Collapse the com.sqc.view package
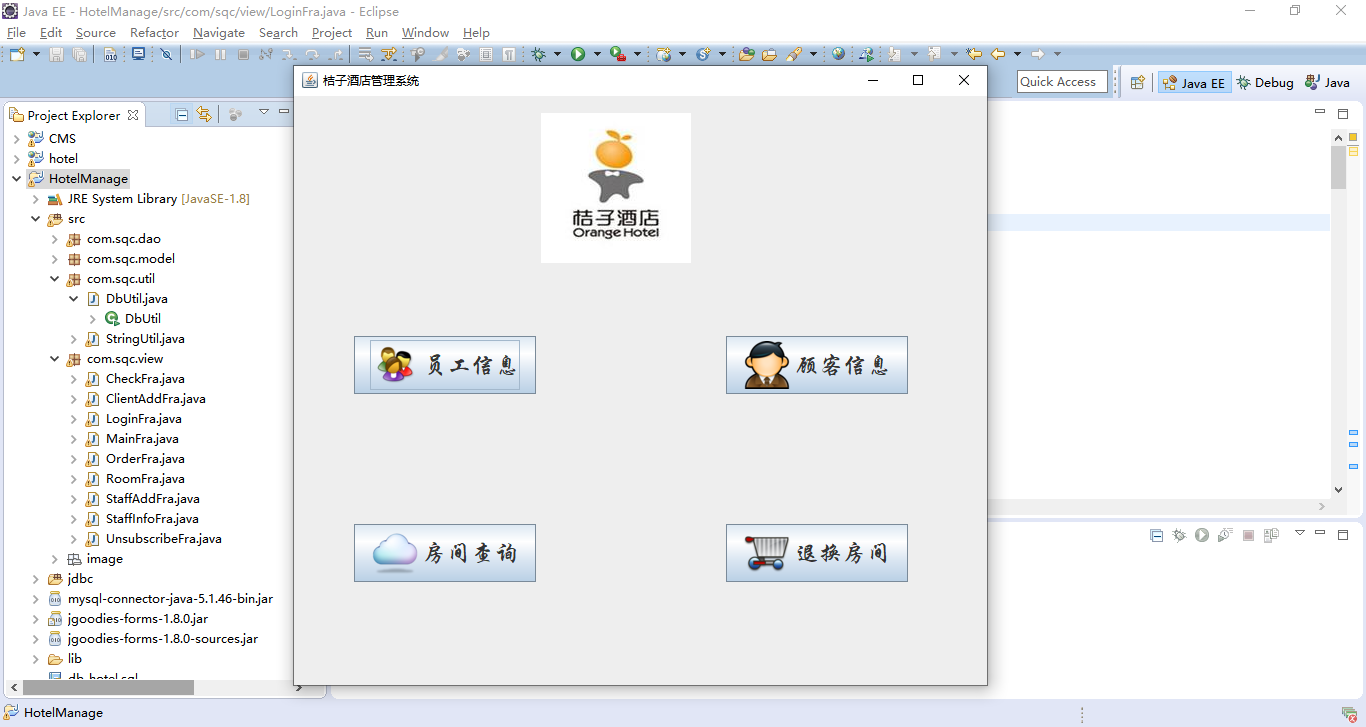 point(55,359)
